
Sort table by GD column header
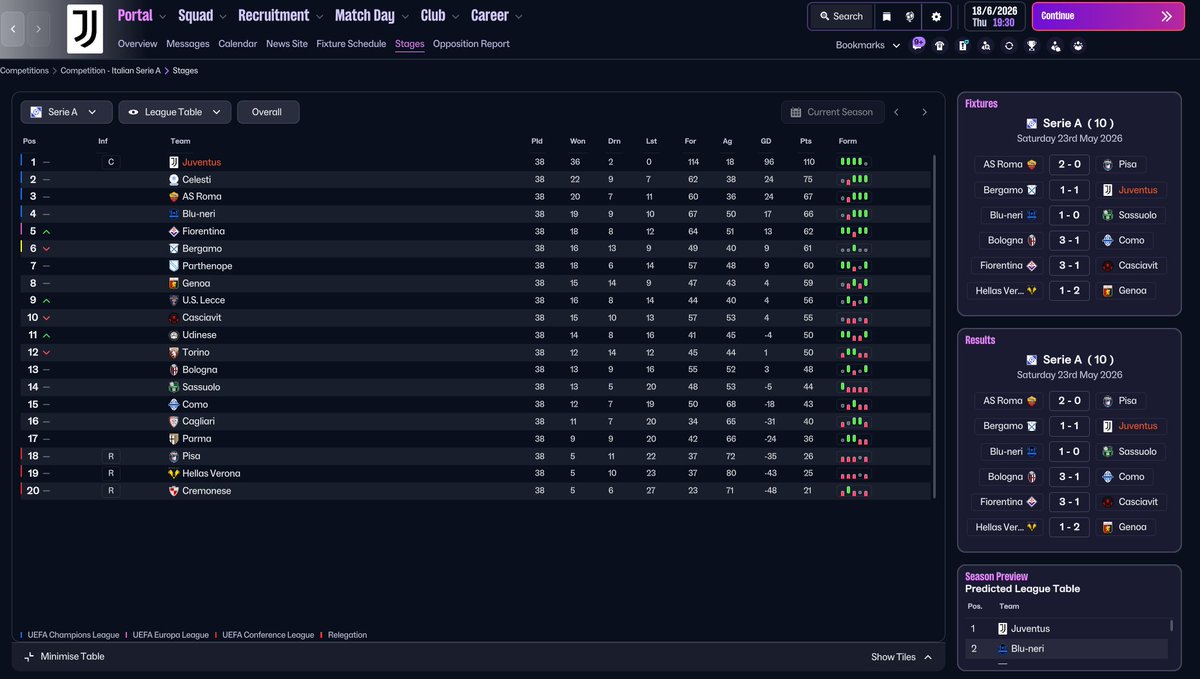pos(766,141)
